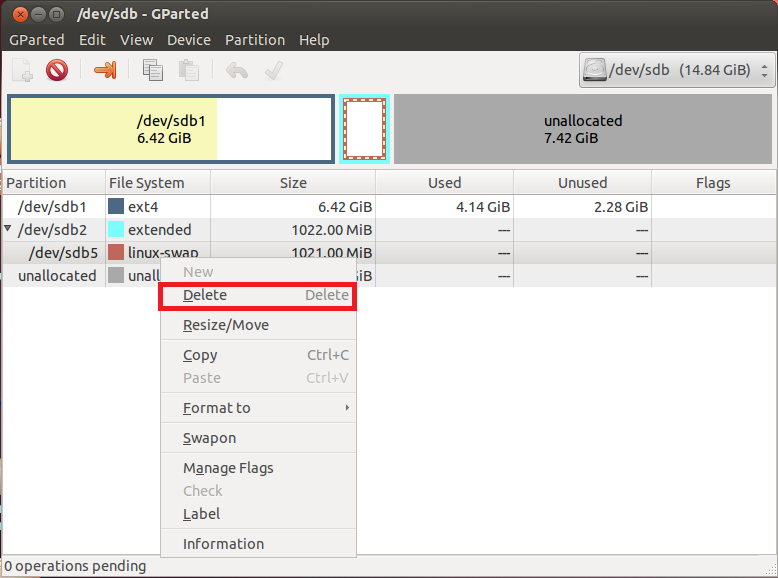
Task: Click Swapon in the context menu
Action: point(209,438)
